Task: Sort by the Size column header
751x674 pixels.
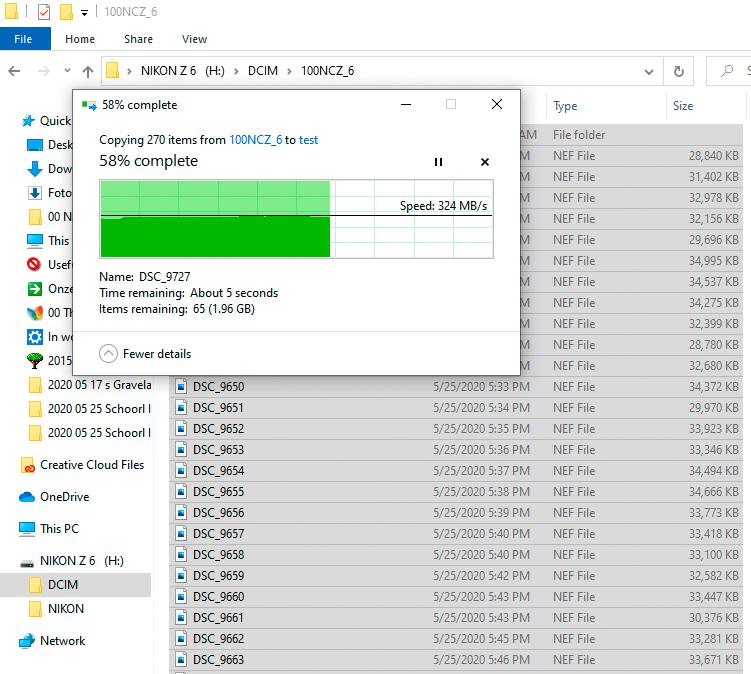Action: point(683,106)
